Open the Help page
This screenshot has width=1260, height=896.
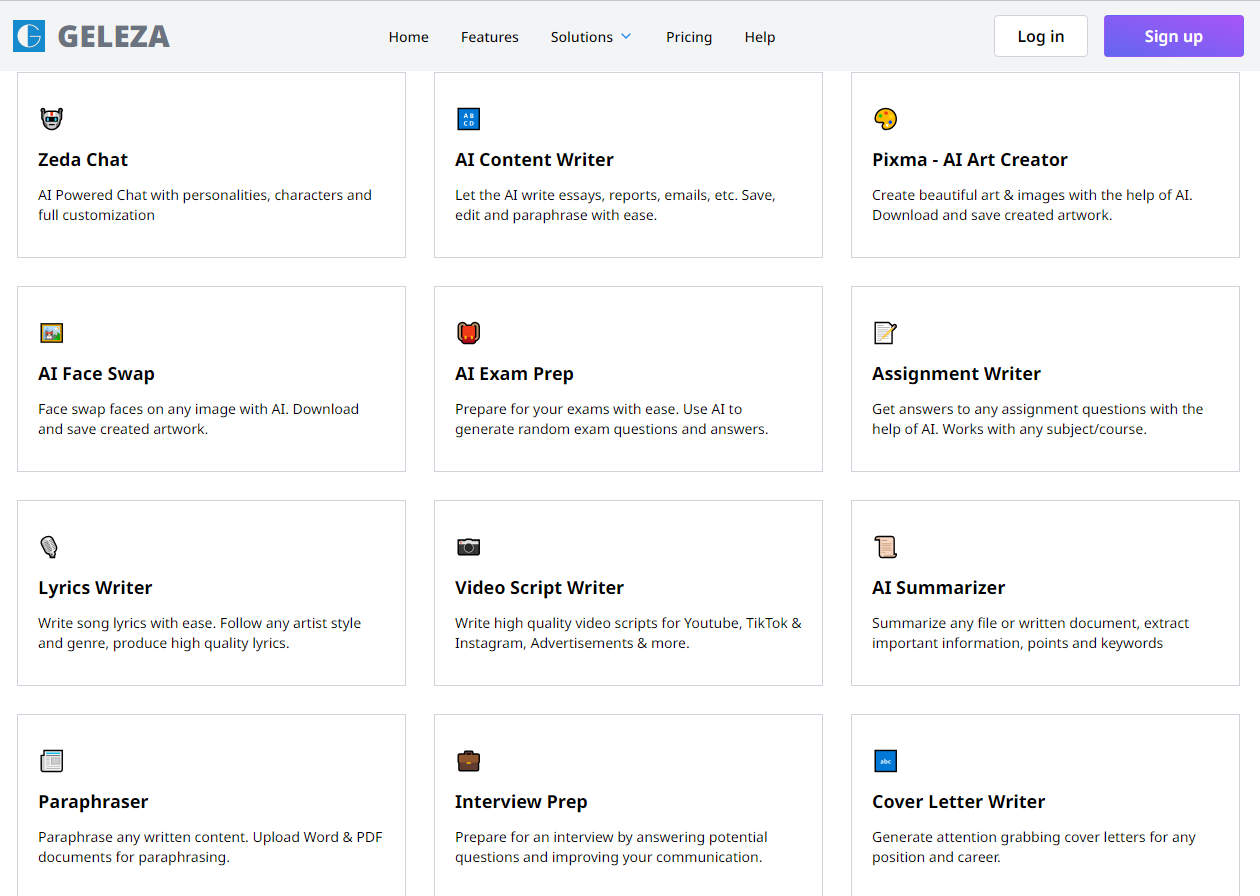coord(759,37)
